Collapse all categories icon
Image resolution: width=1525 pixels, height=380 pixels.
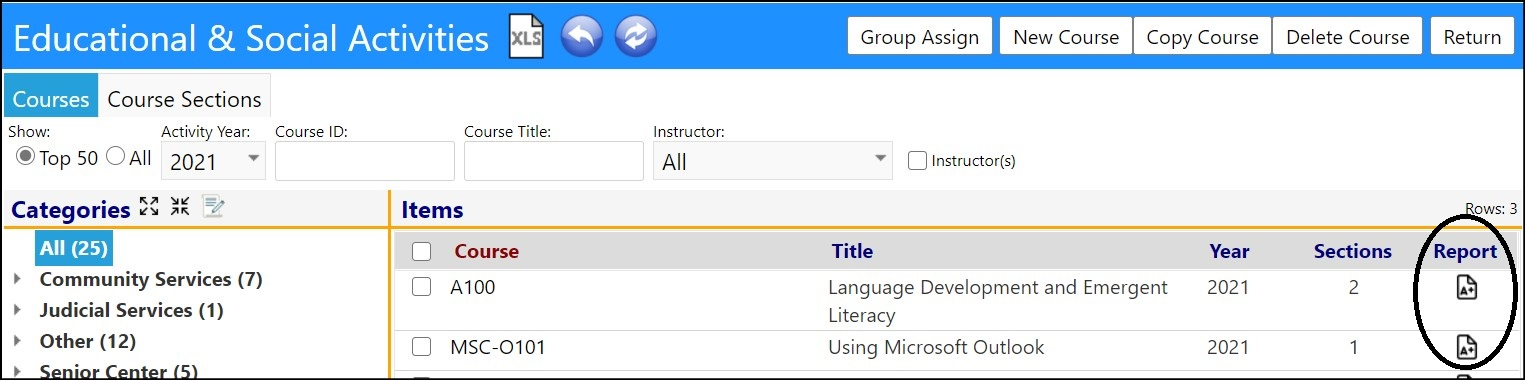point(180,207)
